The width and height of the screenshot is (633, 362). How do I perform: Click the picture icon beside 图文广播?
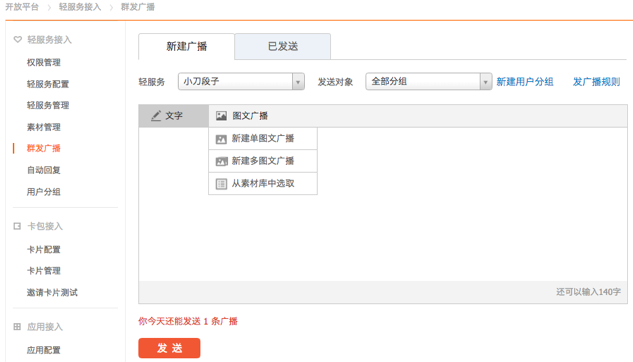click(221, 116)
